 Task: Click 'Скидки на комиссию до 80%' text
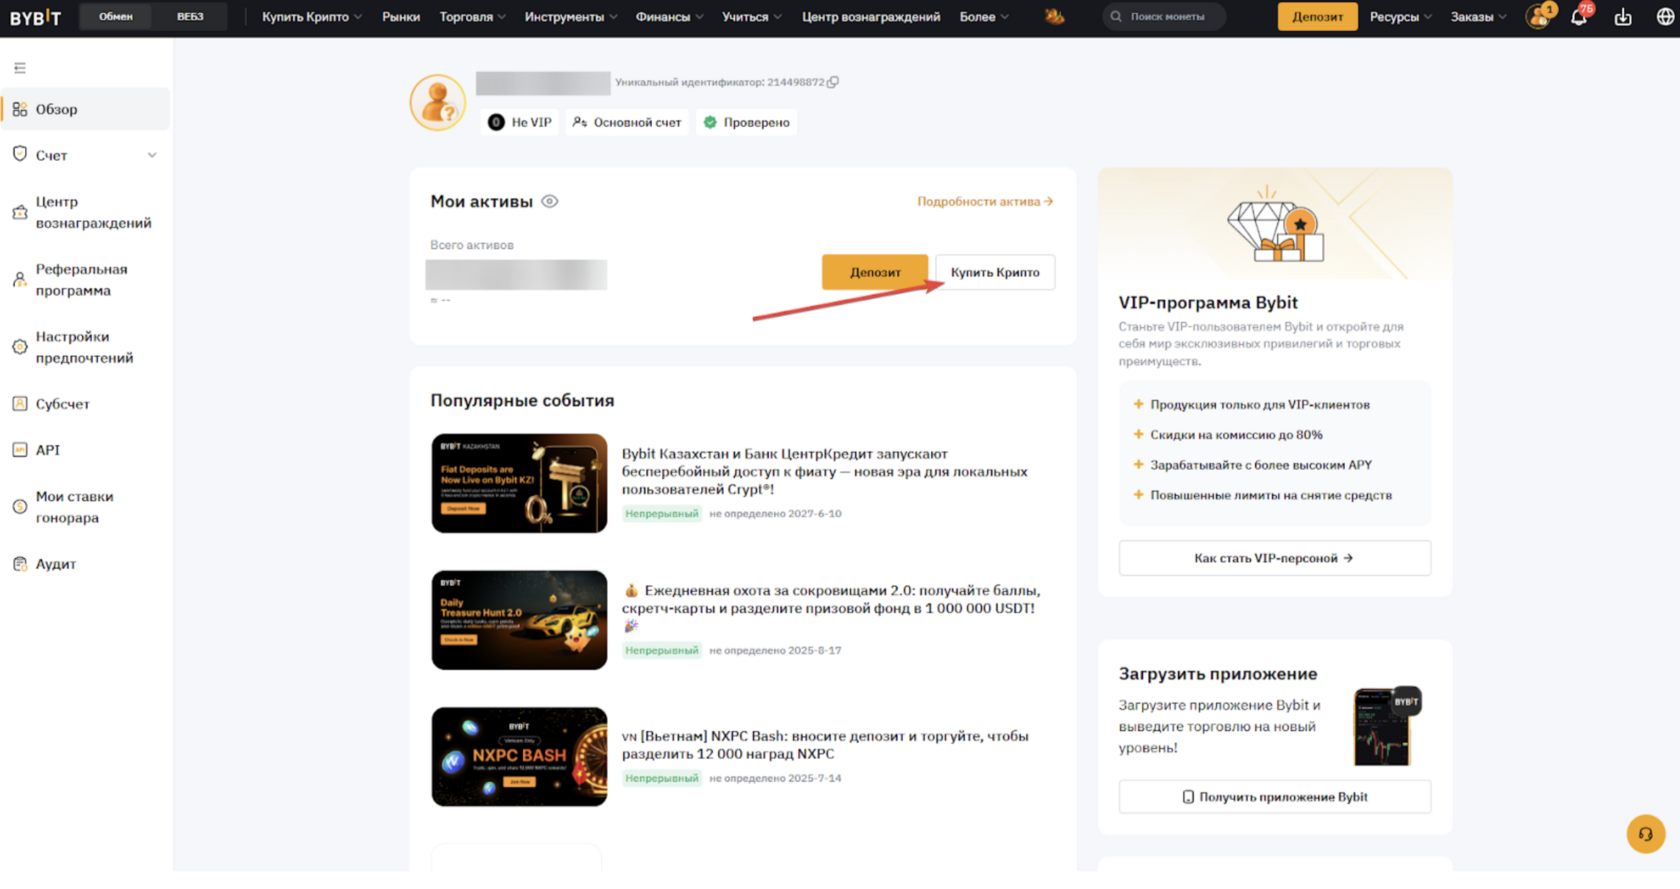(x=1236, y=435)
